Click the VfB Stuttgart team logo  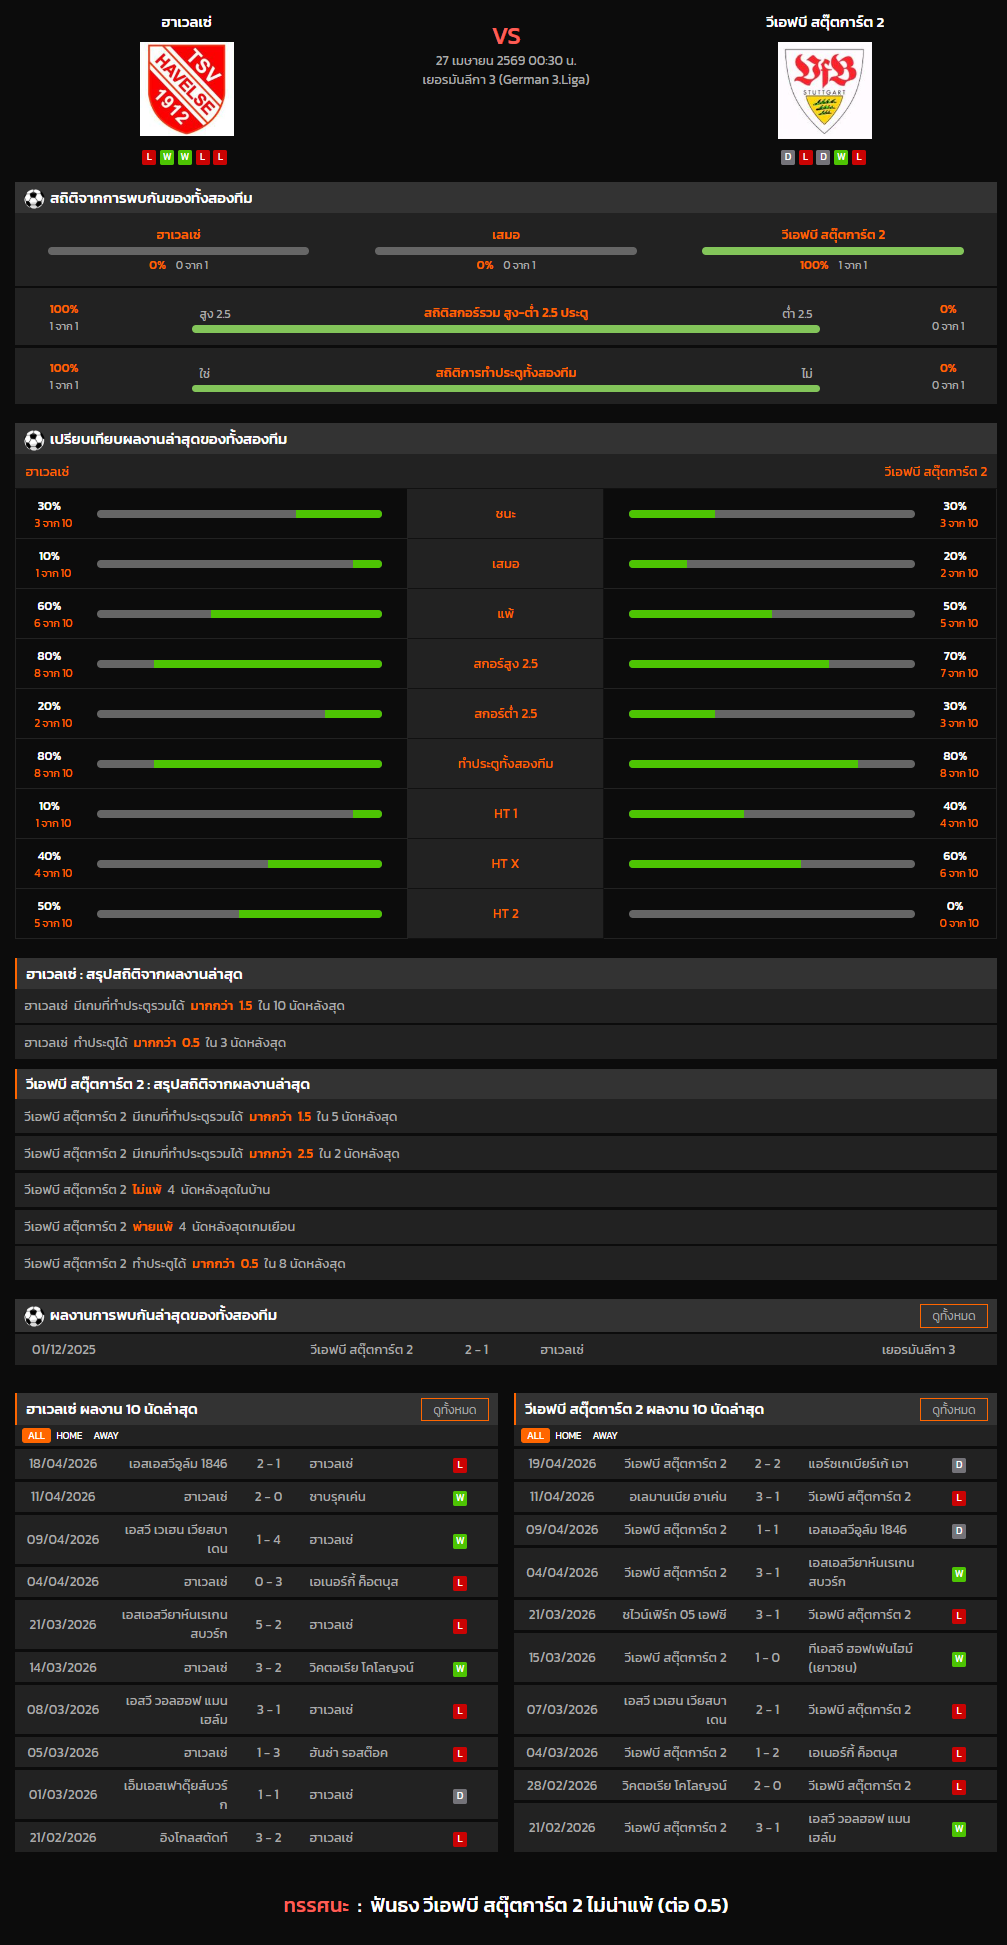pyautogui.click(x=824, y=91)
